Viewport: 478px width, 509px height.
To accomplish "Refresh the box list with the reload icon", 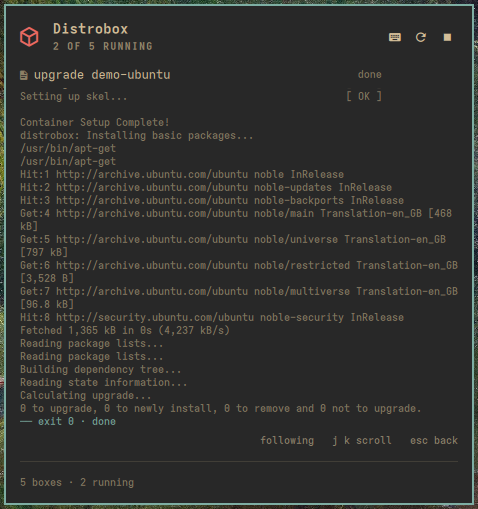I will tap(421, 37).
